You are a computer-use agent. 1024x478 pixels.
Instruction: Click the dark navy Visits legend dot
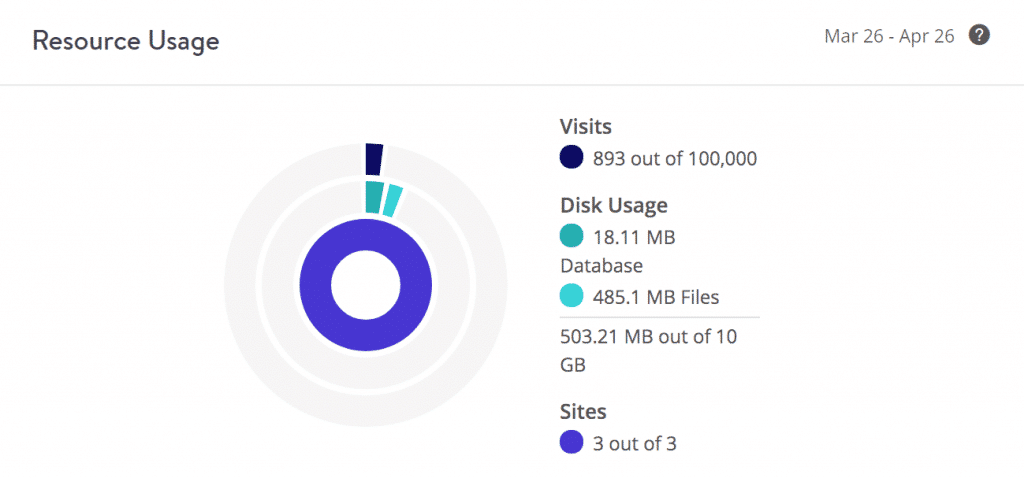(571, 158)
